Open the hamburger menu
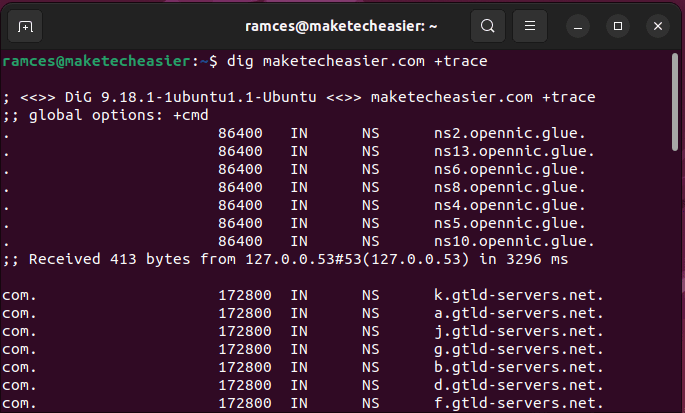685x413 pixels. click(x=531, y=25)
